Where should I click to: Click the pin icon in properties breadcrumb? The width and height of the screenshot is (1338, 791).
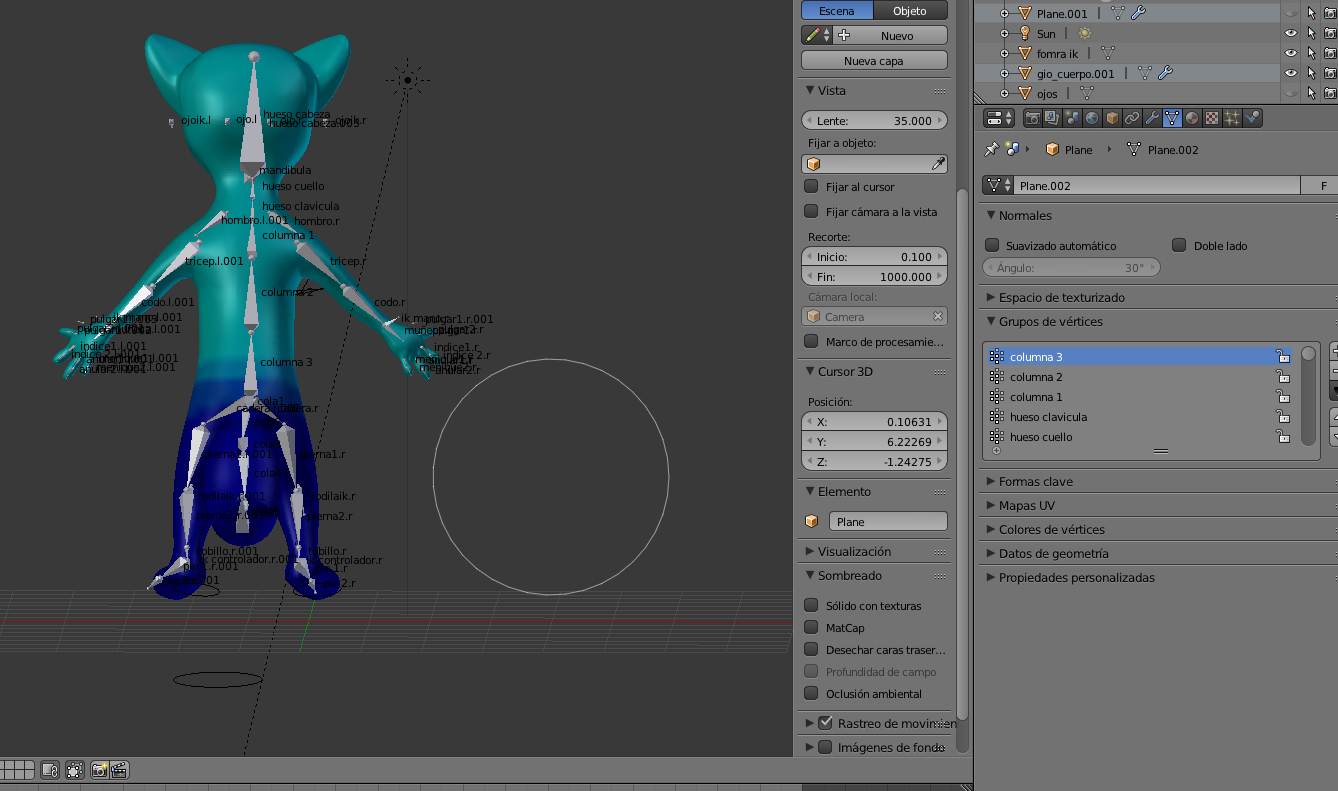pyautogui.click(x=991, y=149)
